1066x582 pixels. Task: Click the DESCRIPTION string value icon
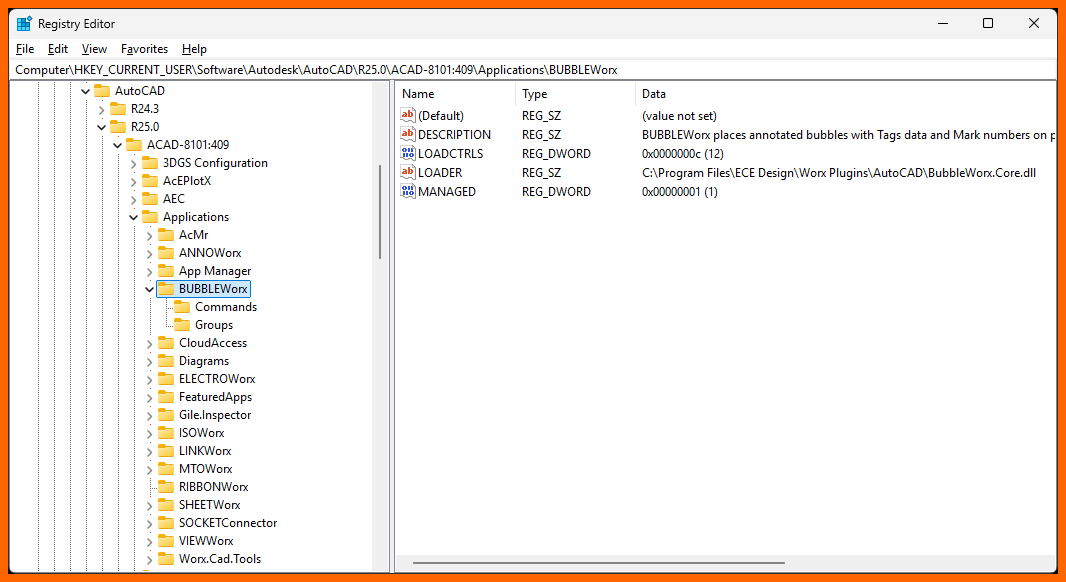tap(408, 135)
